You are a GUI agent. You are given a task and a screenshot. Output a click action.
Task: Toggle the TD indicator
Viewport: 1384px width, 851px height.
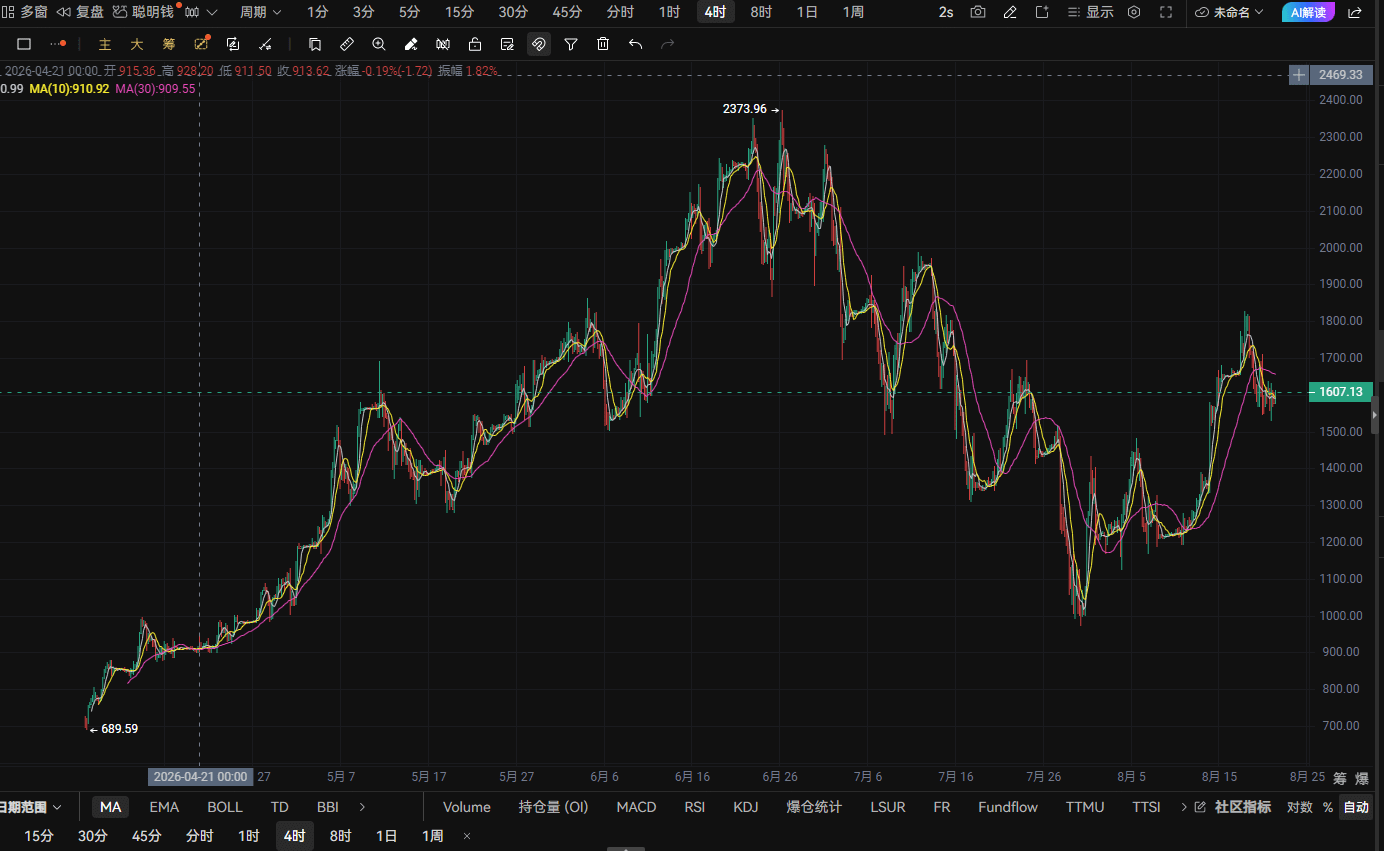280,807
